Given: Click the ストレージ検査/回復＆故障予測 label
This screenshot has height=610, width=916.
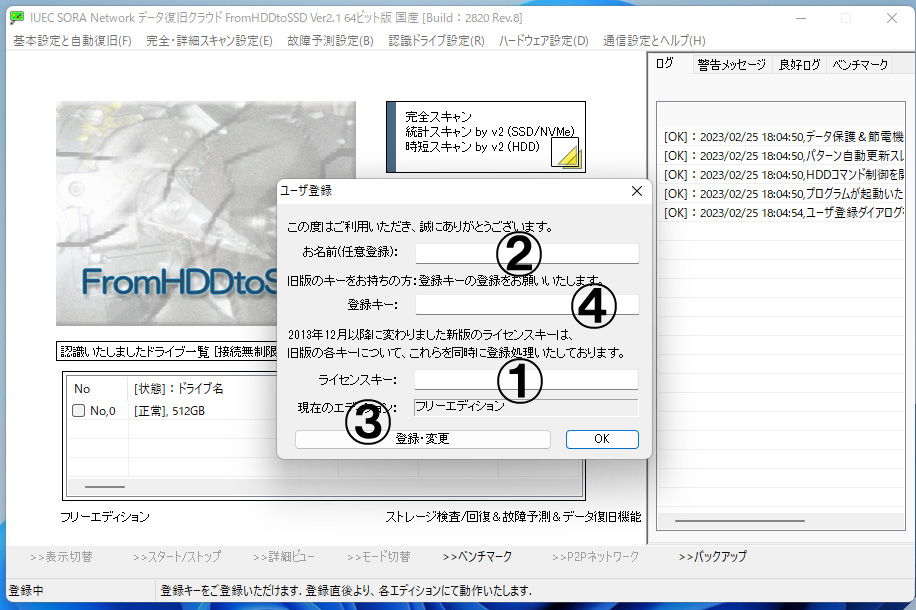Looking at the screenshot, I should [x=513, y=517].
